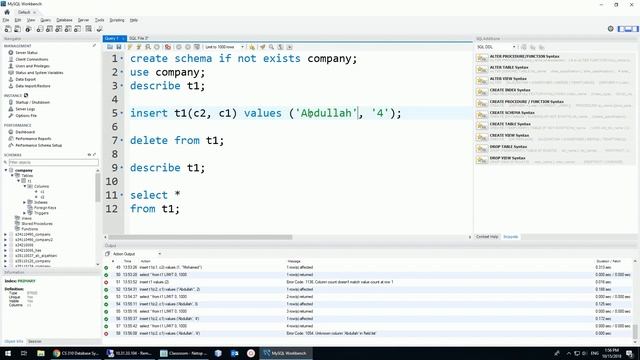This screenshot has width=640, height=360.
Task: Collapse the Columns node
Action: click(24, 186)
